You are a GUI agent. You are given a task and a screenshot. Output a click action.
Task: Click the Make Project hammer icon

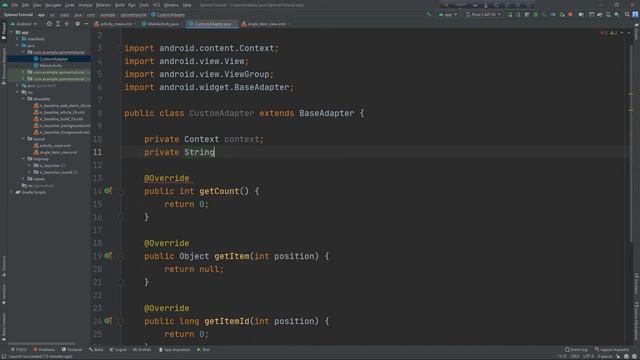pos(429,15)
